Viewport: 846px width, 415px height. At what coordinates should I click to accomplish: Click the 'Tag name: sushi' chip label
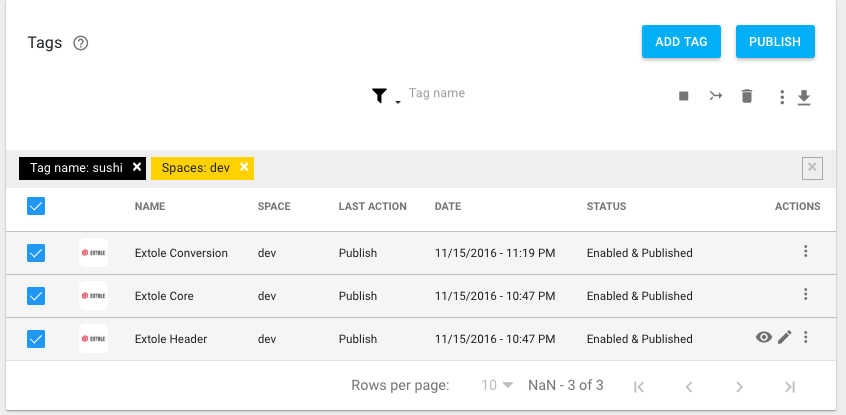point(77,168)
